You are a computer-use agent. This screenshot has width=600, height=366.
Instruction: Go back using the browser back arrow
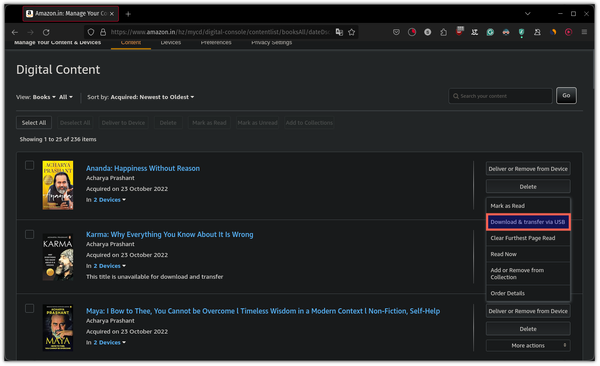pyautogui.click(x=15, y=32)
